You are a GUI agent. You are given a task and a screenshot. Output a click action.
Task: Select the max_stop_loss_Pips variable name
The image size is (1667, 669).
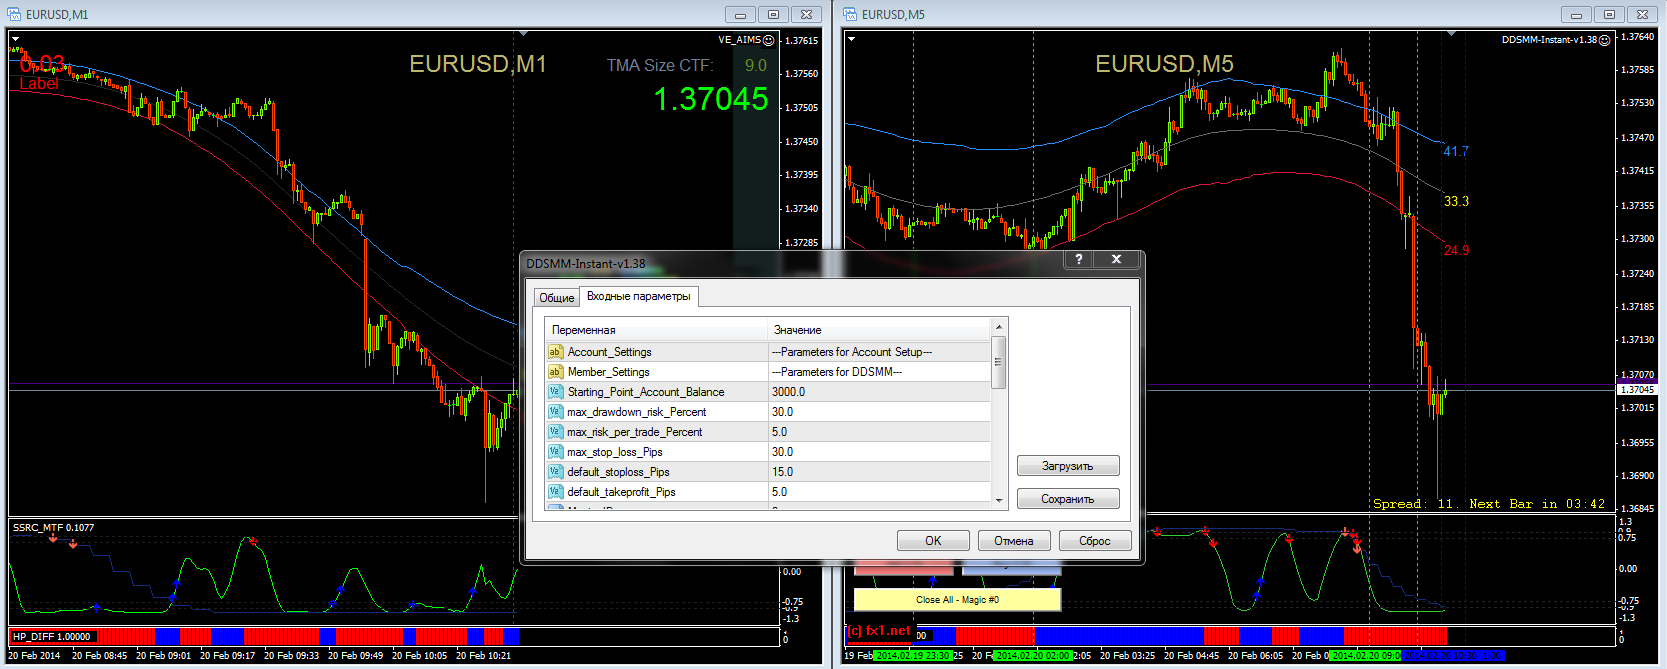(614, 452)
